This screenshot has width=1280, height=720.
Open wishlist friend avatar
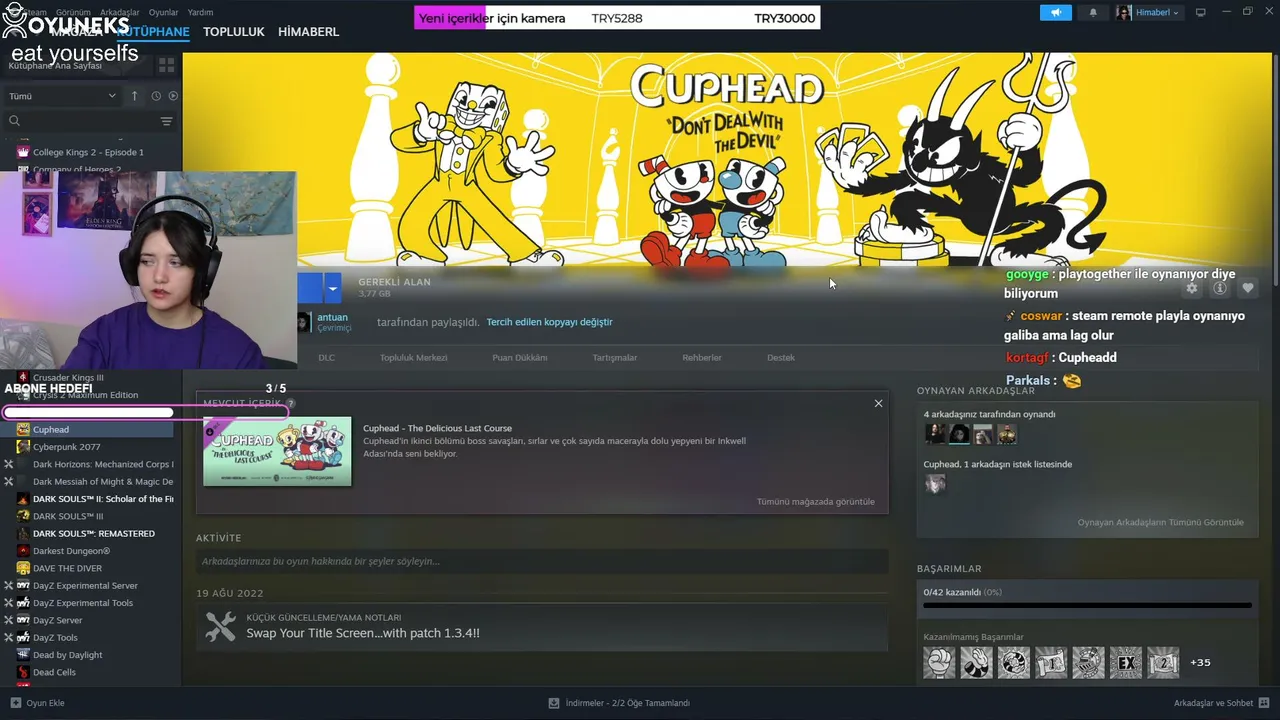pyautogui.click(x=935, y=484)
